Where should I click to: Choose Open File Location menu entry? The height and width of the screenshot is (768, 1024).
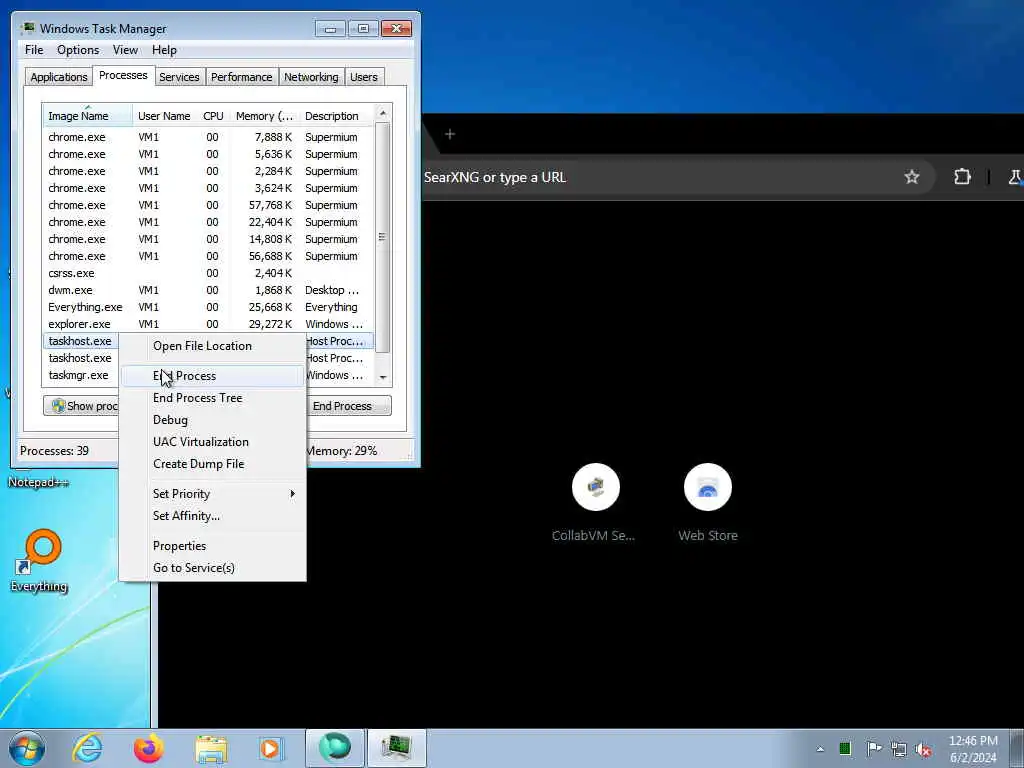point(212,345)
